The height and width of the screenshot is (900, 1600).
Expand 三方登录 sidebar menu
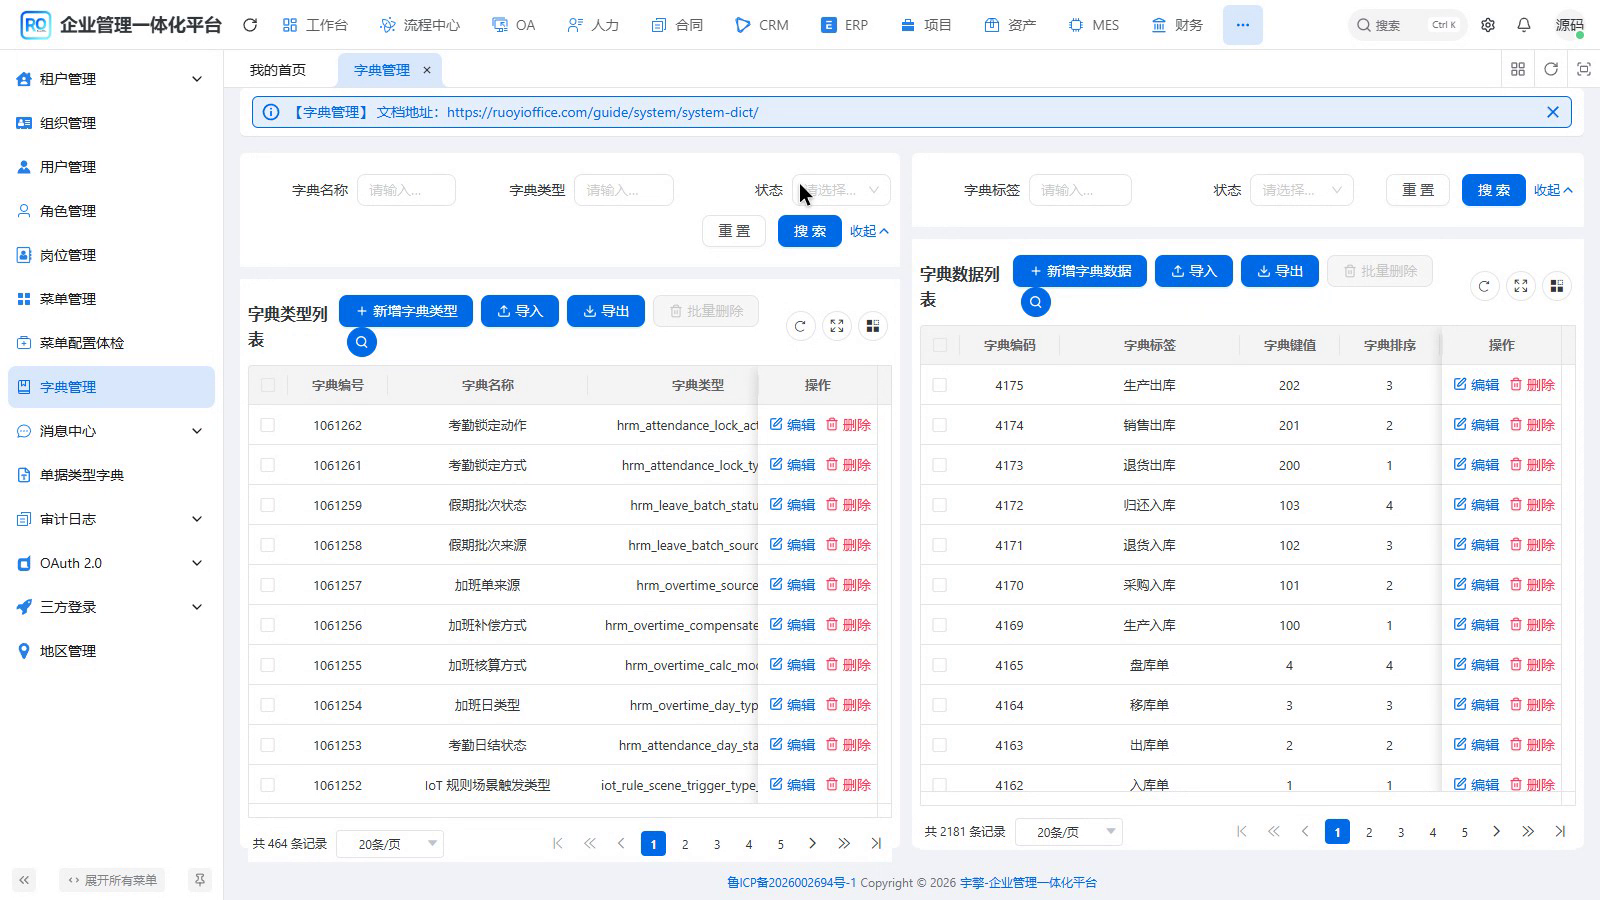click(x=111, y=607)
